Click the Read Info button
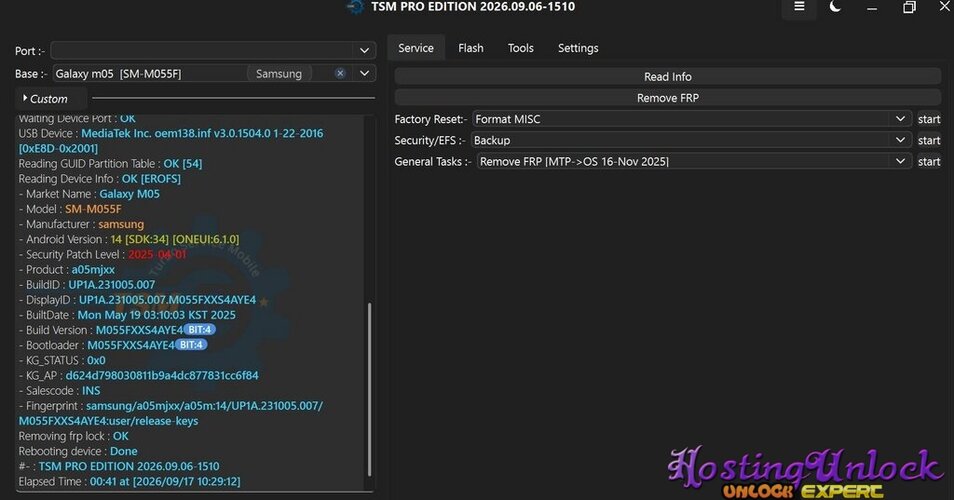Image resolution: width=954 pixels, height=500 pixels. coord(667,77)
